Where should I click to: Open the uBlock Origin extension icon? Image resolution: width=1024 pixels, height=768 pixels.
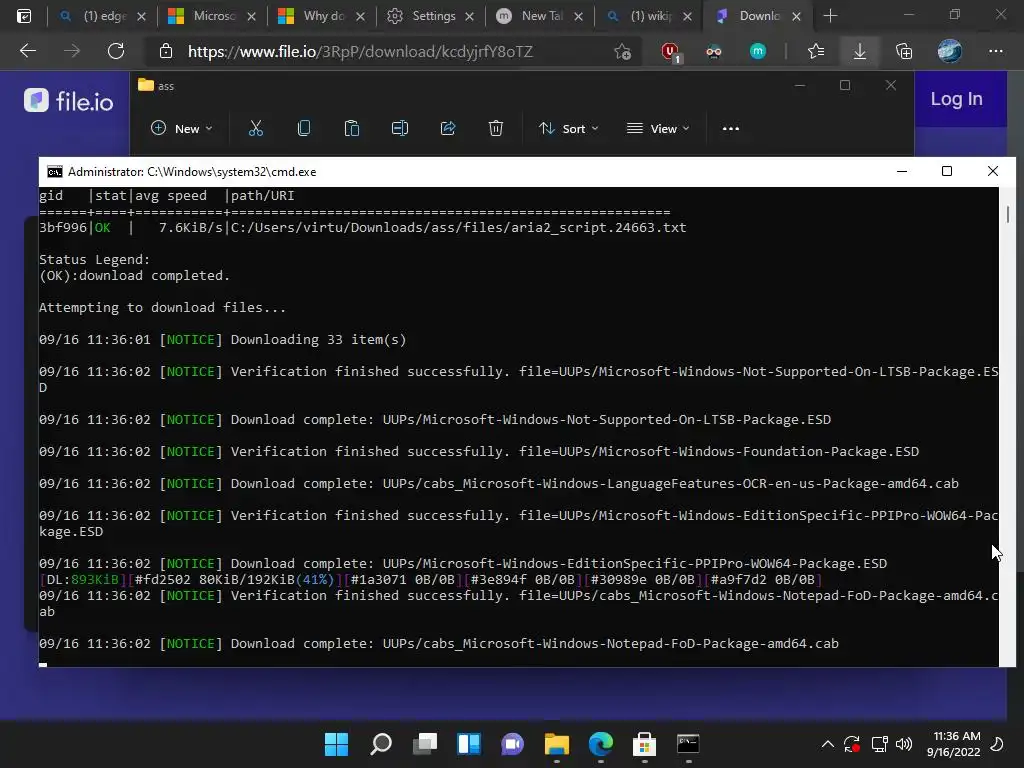coord(671,52)
